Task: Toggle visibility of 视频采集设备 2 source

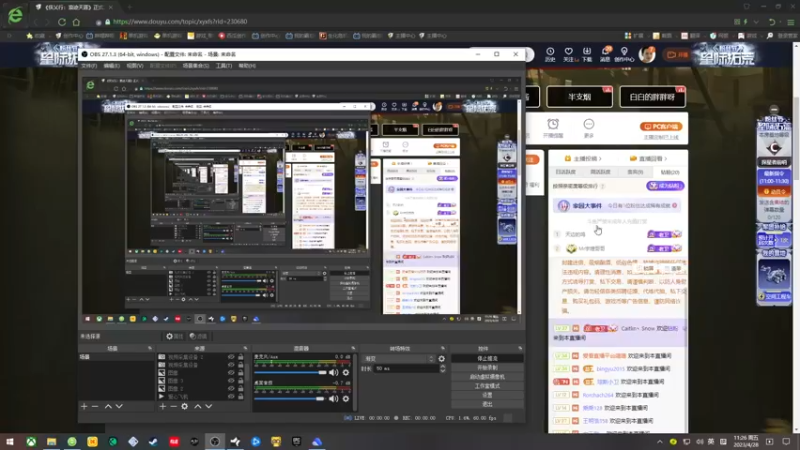Action: 231,357
